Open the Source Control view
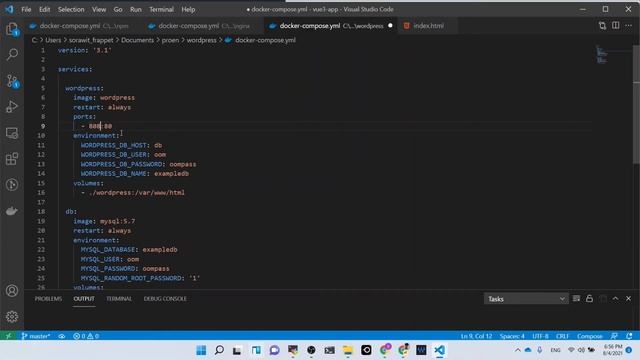640x360 pixels. point(12,81)
